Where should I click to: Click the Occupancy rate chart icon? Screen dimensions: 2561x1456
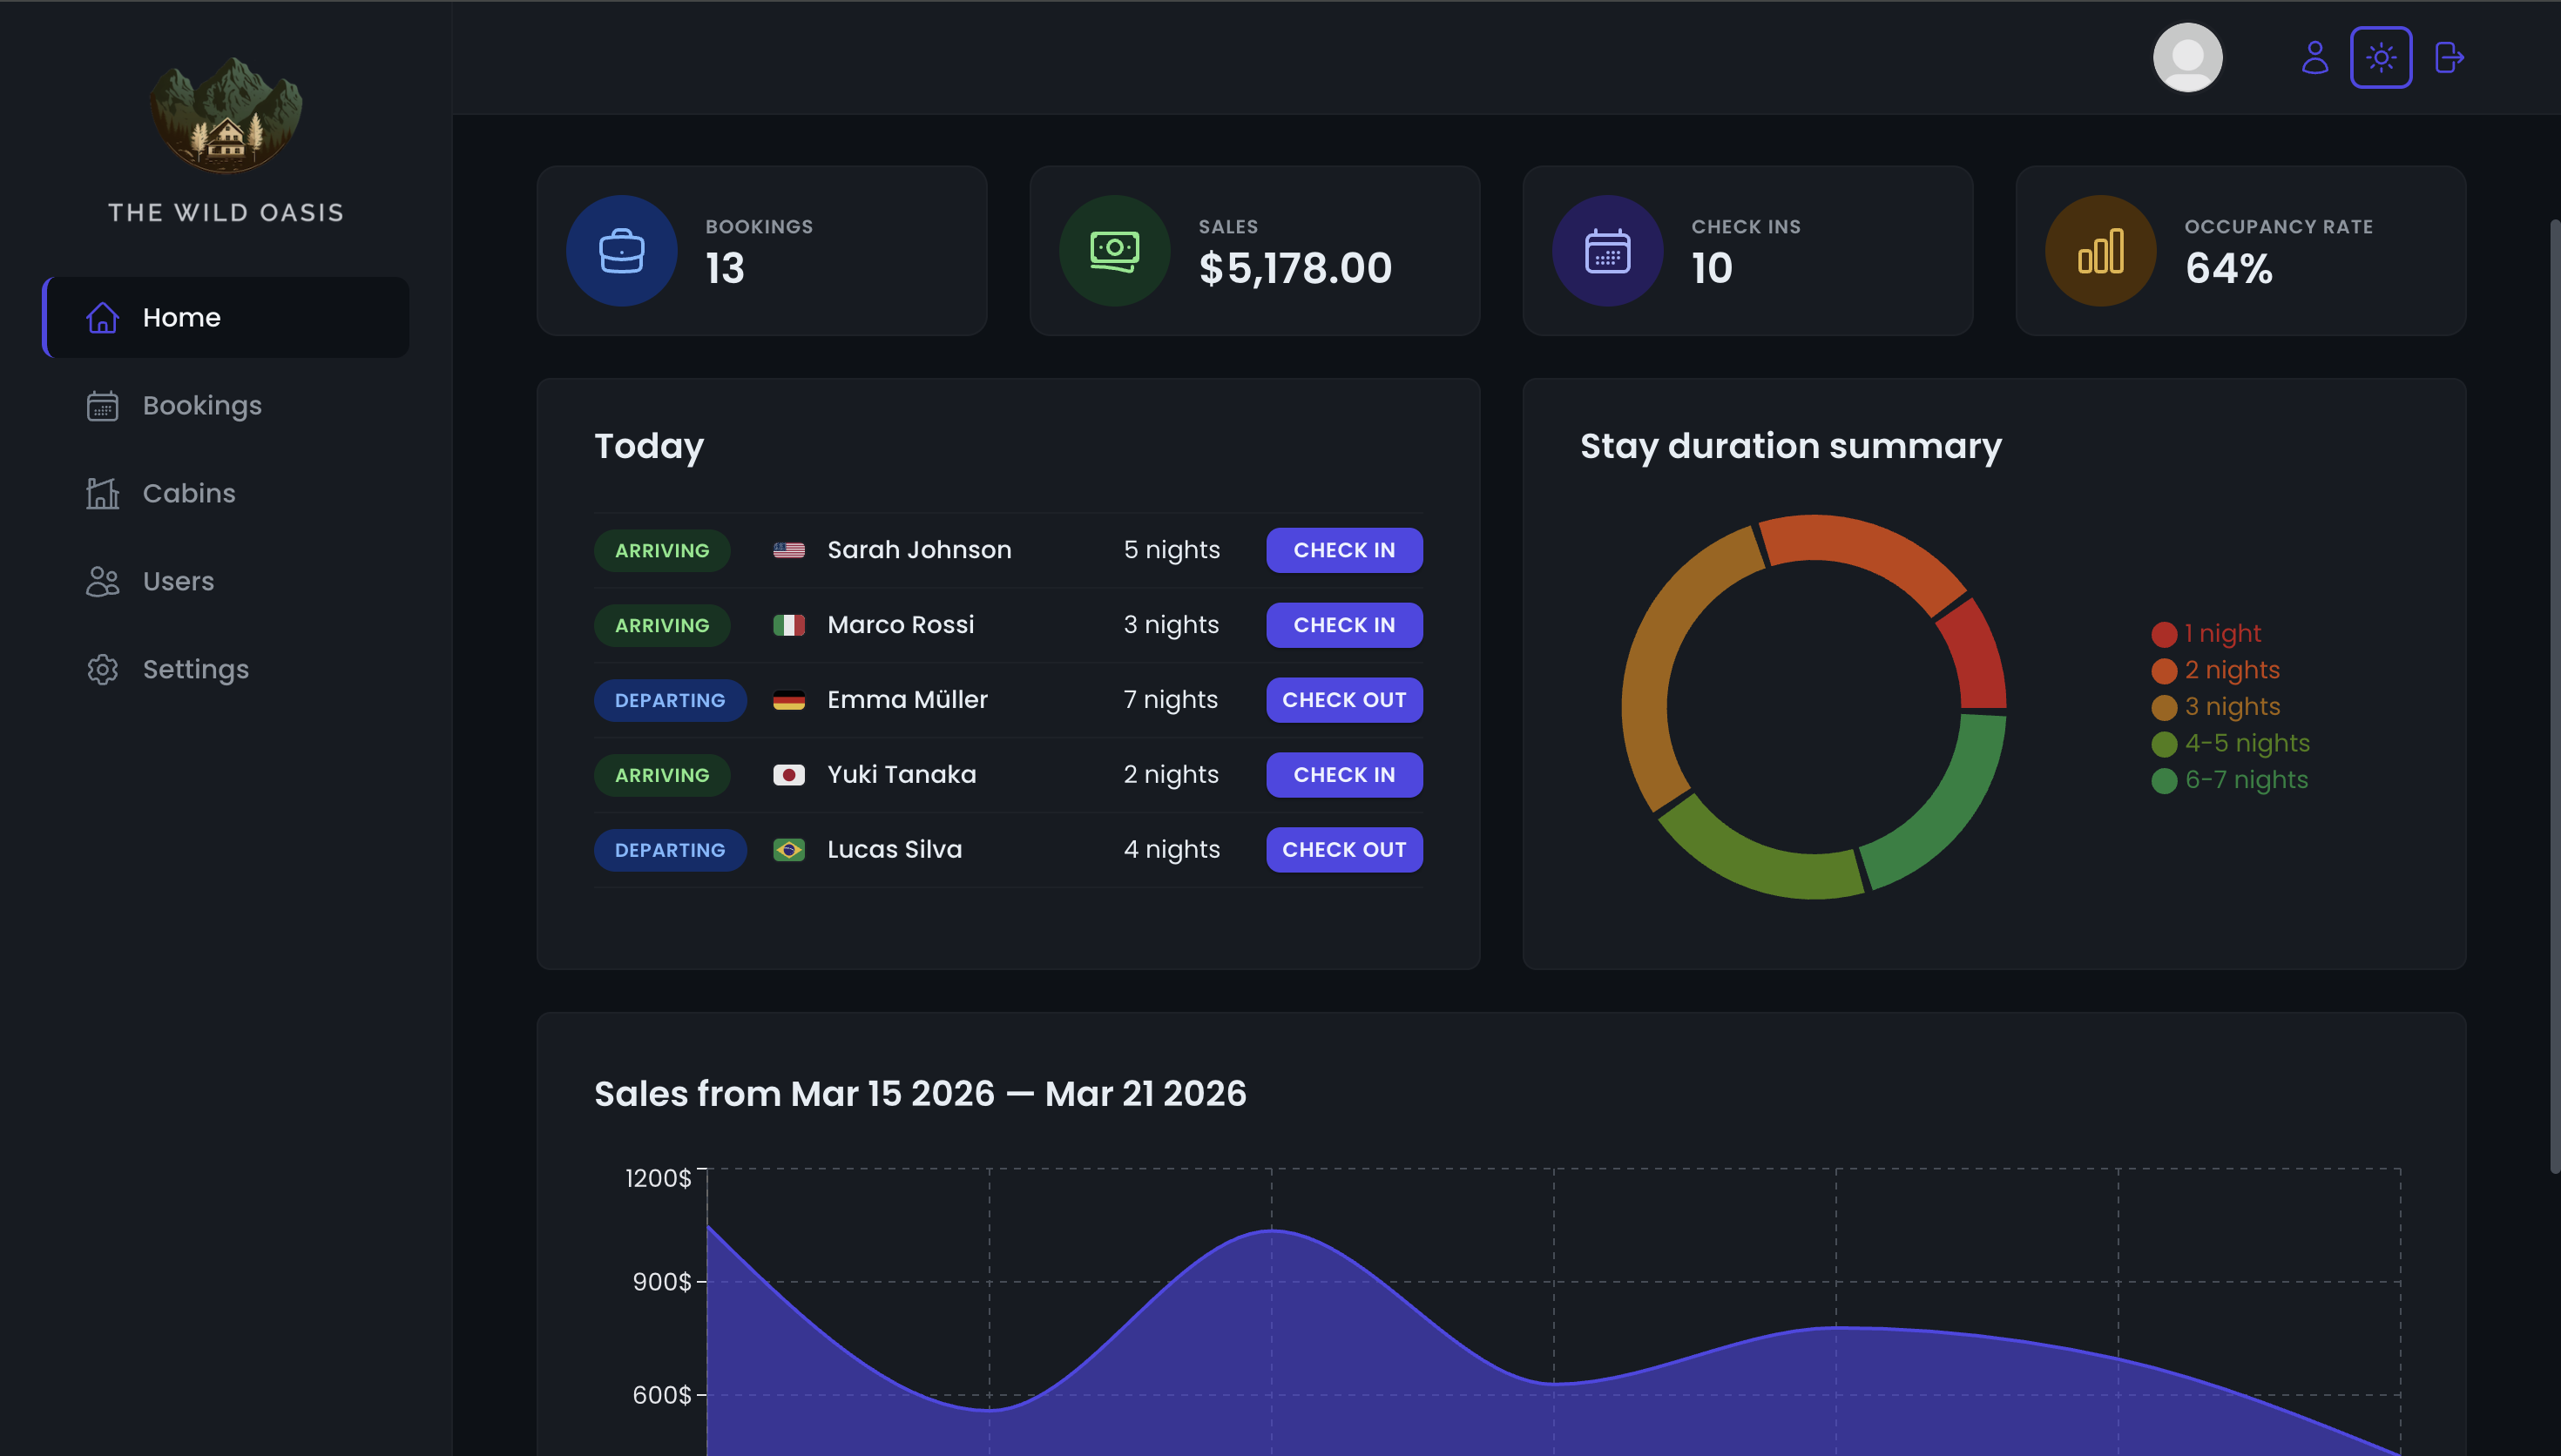(2100, 251)
